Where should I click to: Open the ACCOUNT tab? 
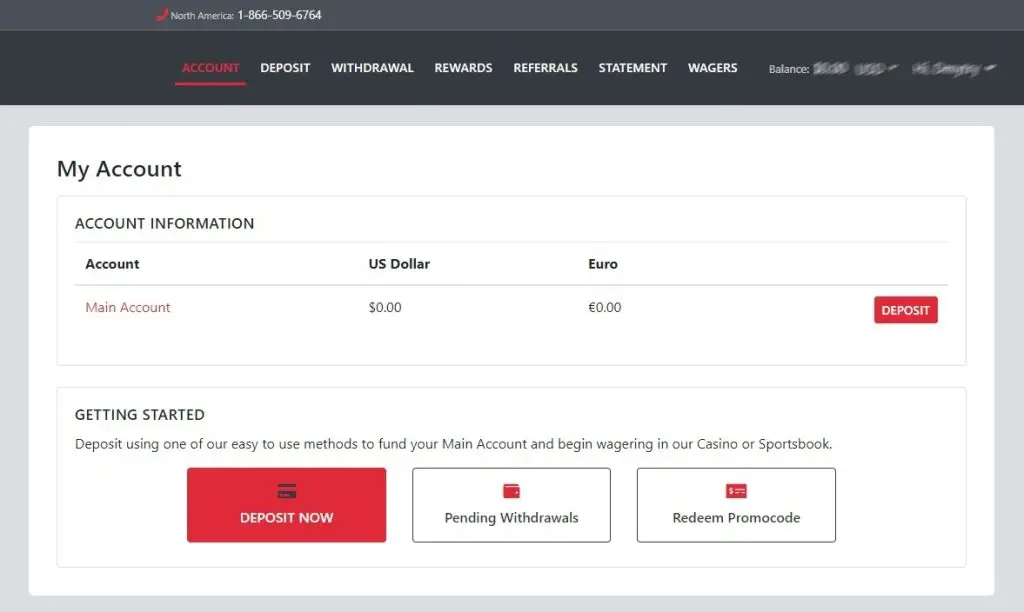click(210, 68)
